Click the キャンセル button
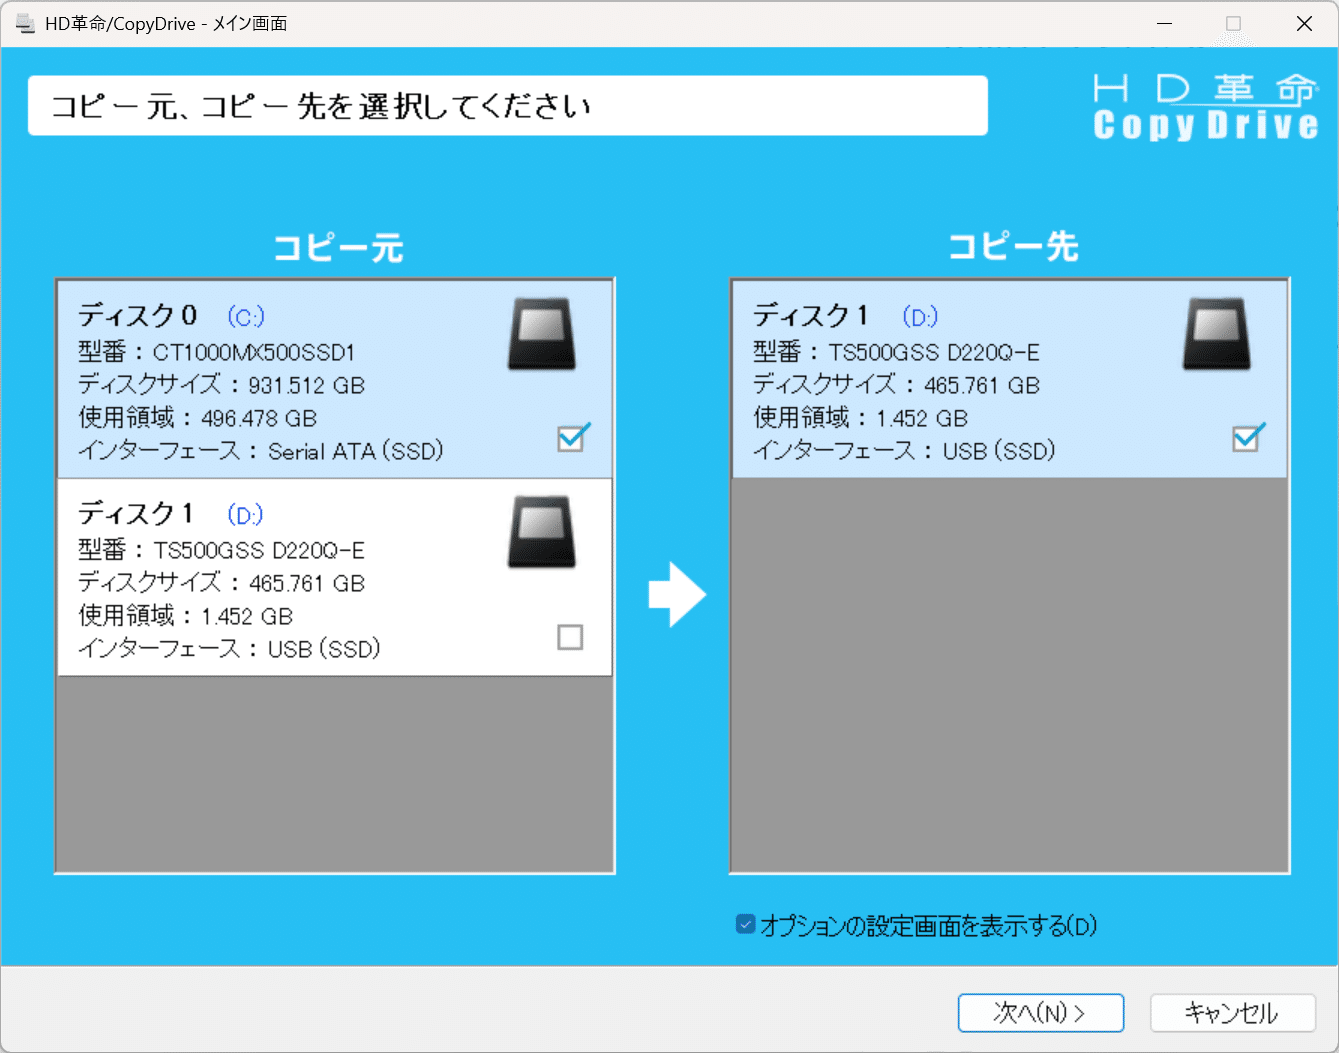Viewport: 1339px width, 1053px height. [1234, 1012]
